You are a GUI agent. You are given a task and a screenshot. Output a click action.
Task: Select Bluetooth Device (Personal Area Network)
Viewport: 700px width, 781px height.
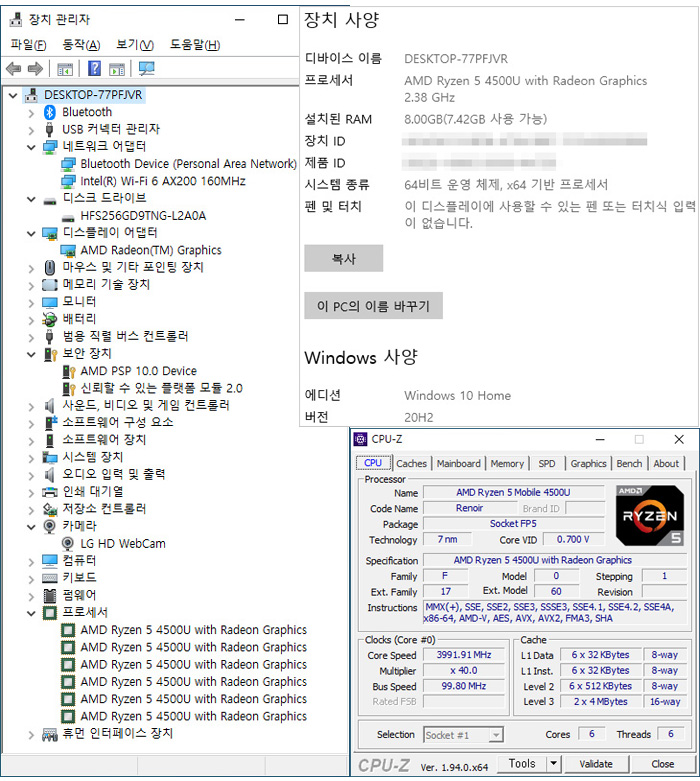click(188, 164)
